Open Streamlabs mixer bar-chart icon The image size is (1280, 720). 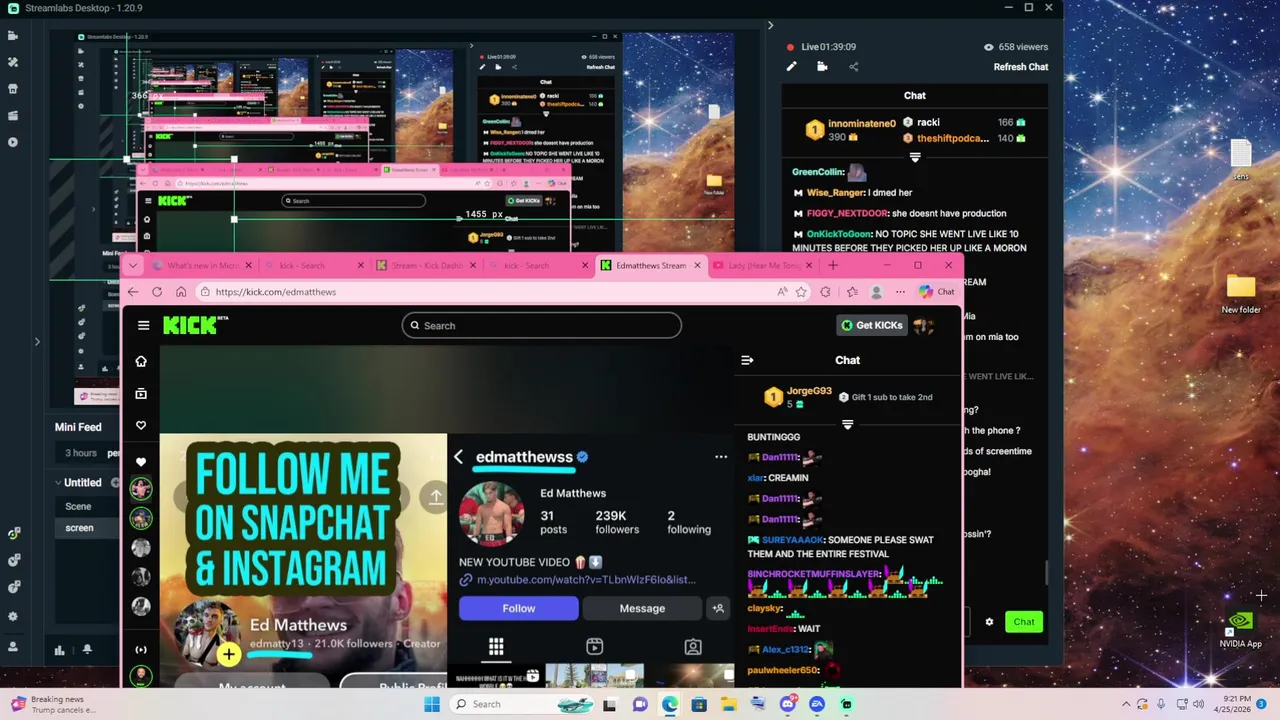click(x=59, y=650)
